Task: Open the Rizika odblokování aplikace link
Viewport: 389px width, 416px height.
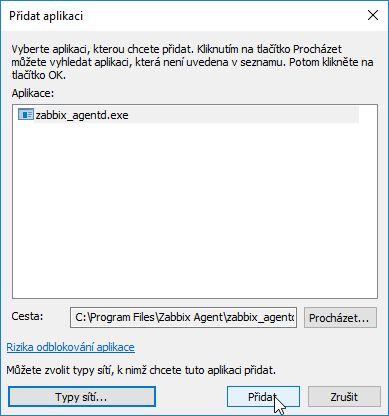Action: [71, 347]
